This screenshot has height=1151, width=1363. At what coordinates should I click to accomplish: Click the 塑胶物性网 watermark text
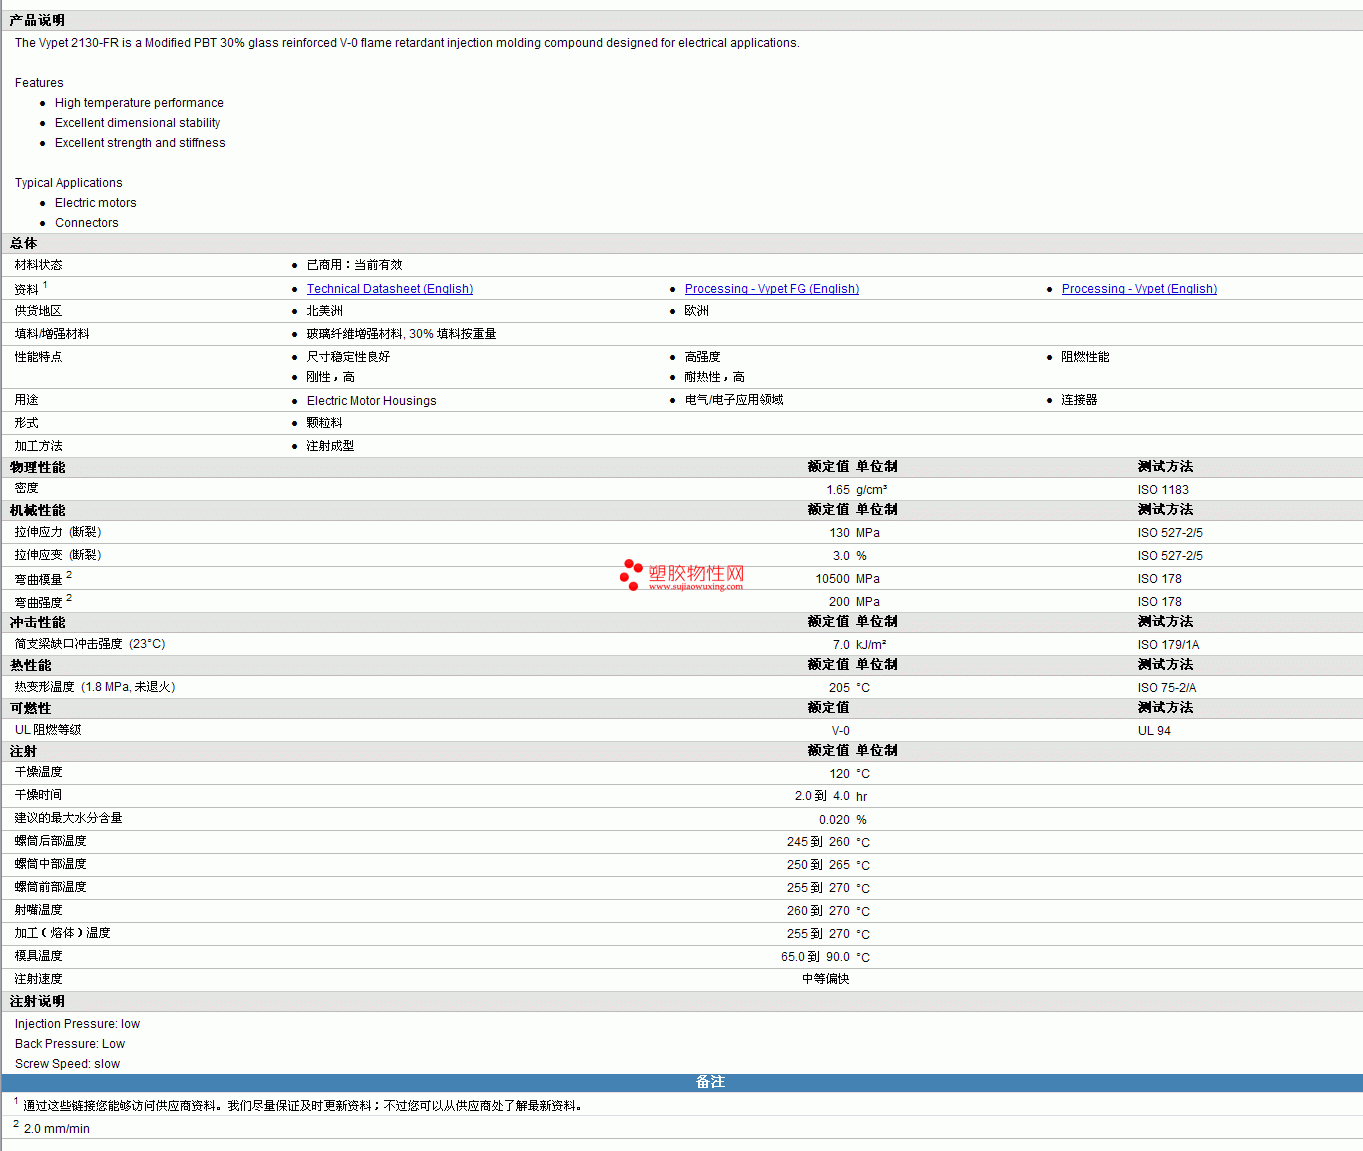coord(696,573)
